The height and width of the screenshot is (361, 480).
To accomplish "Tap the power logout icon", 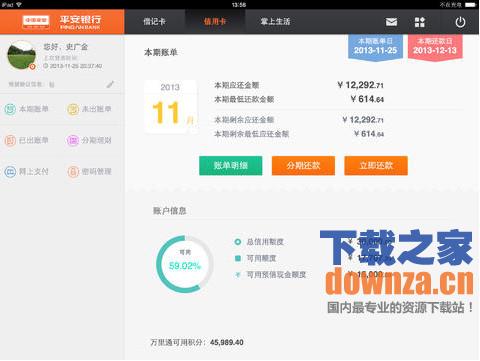I will (460, 22).
